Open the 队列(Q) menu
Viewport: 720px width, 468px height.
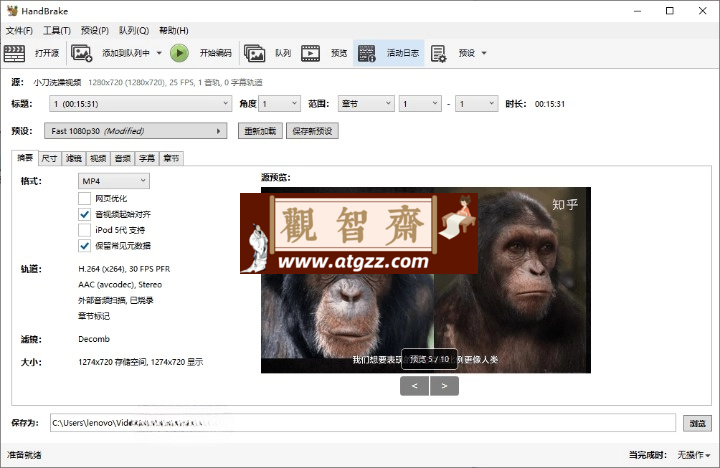click(134, 30)
